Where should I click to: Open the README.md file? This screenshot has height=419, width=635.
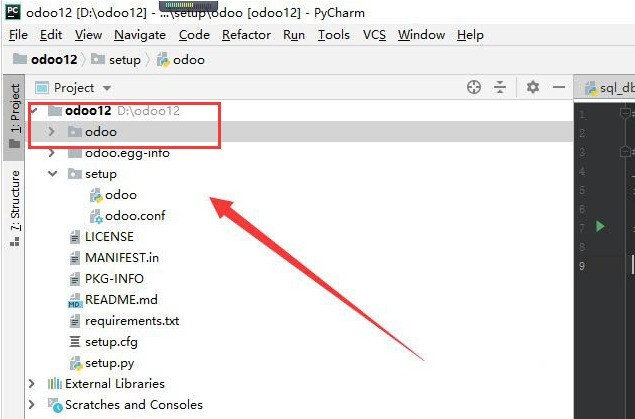pos(120,300)
